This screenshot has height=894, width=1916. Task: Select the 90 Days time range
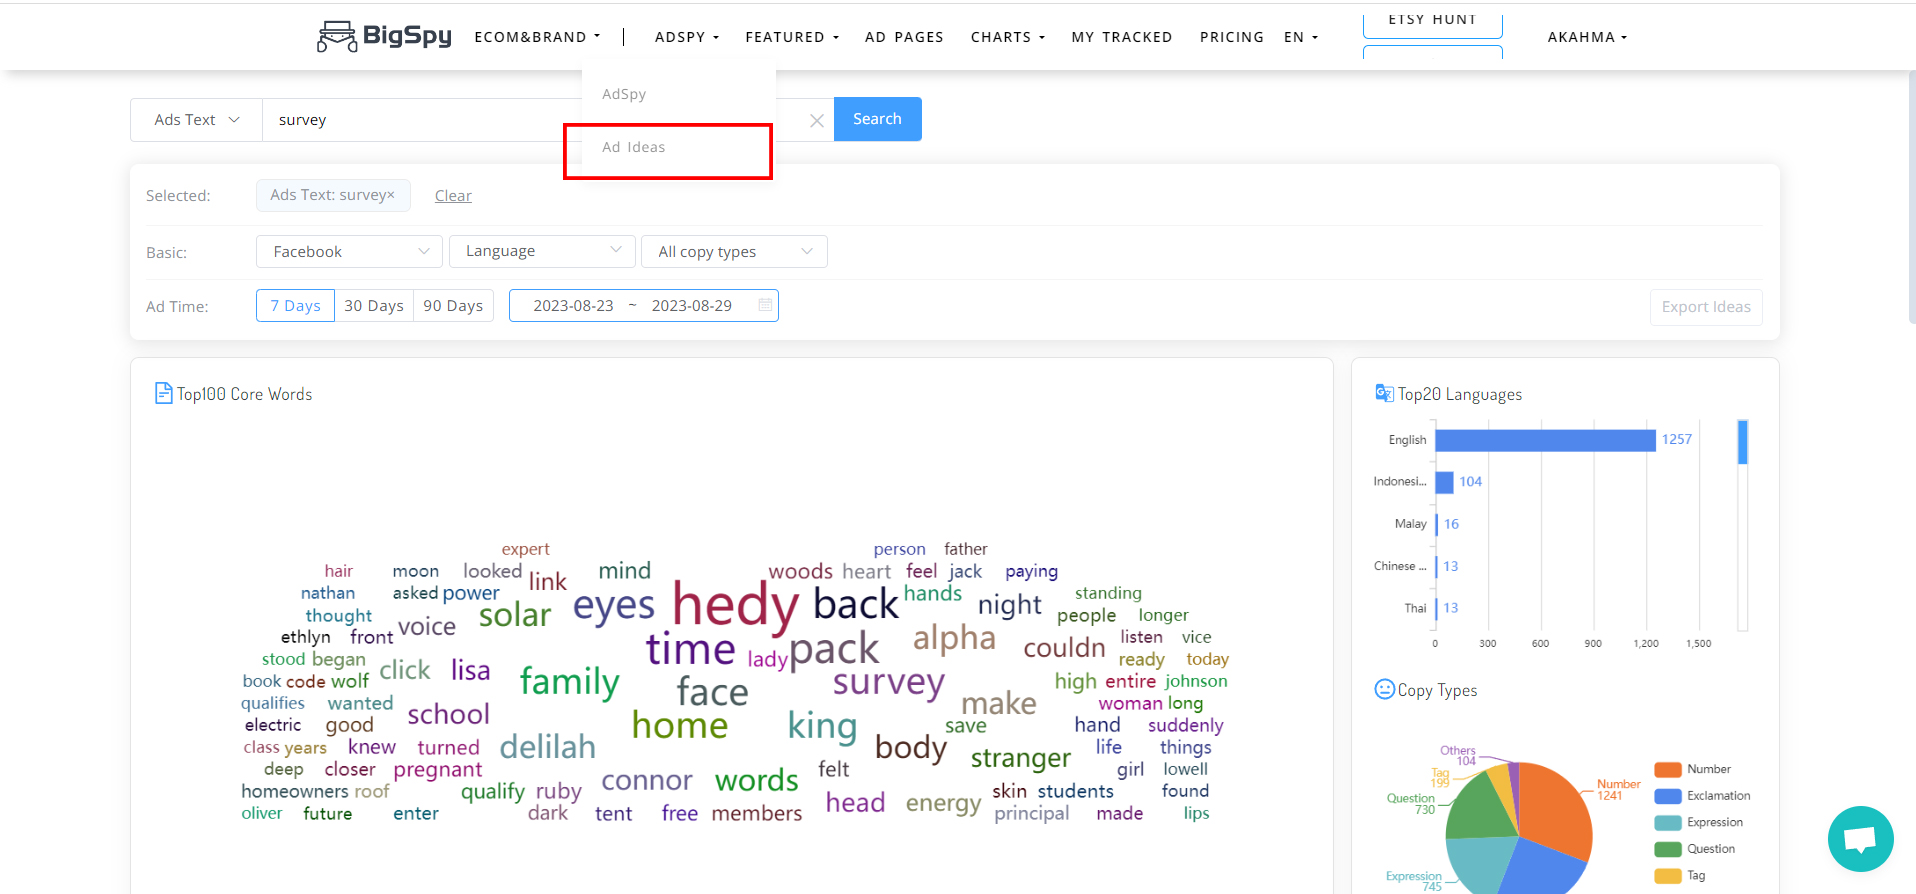[453, 306]
